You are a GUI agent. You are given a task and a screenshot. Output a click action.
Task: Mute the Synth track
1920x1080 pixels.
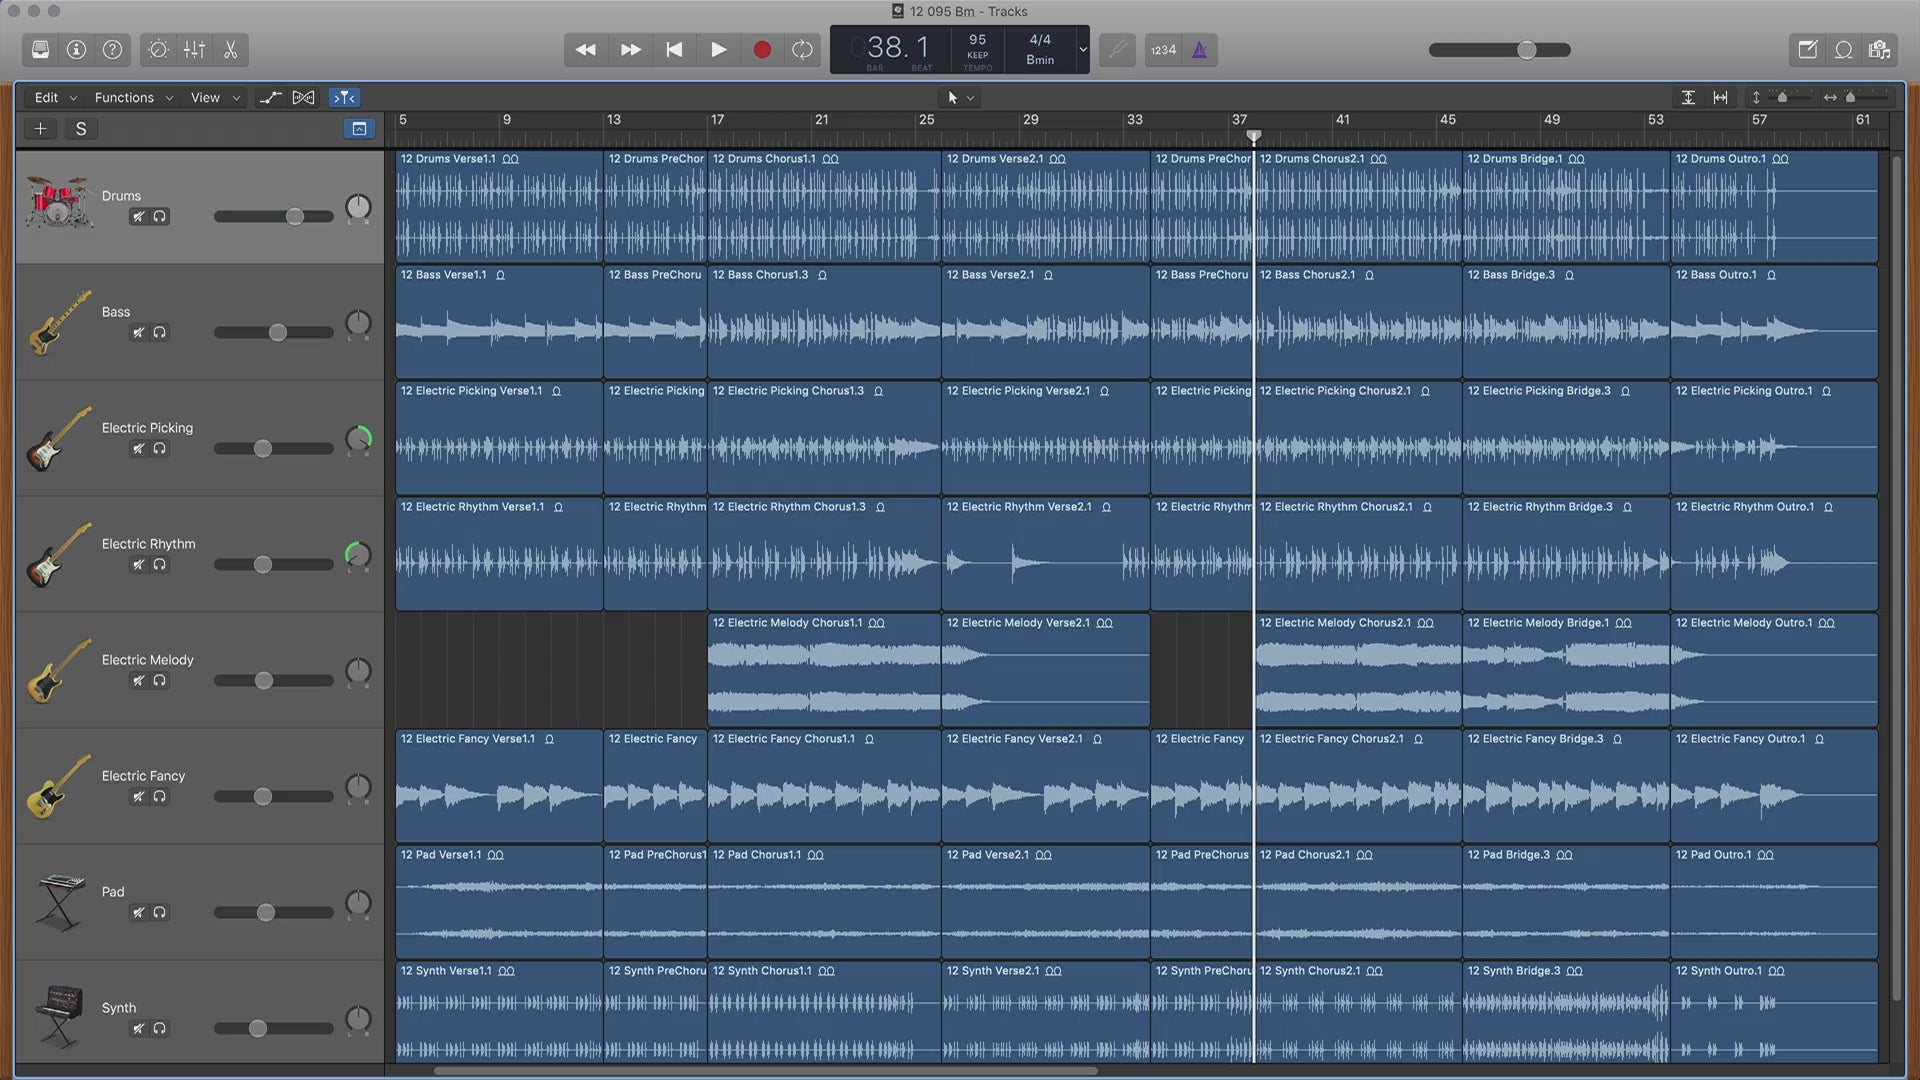pos(138,1029)
